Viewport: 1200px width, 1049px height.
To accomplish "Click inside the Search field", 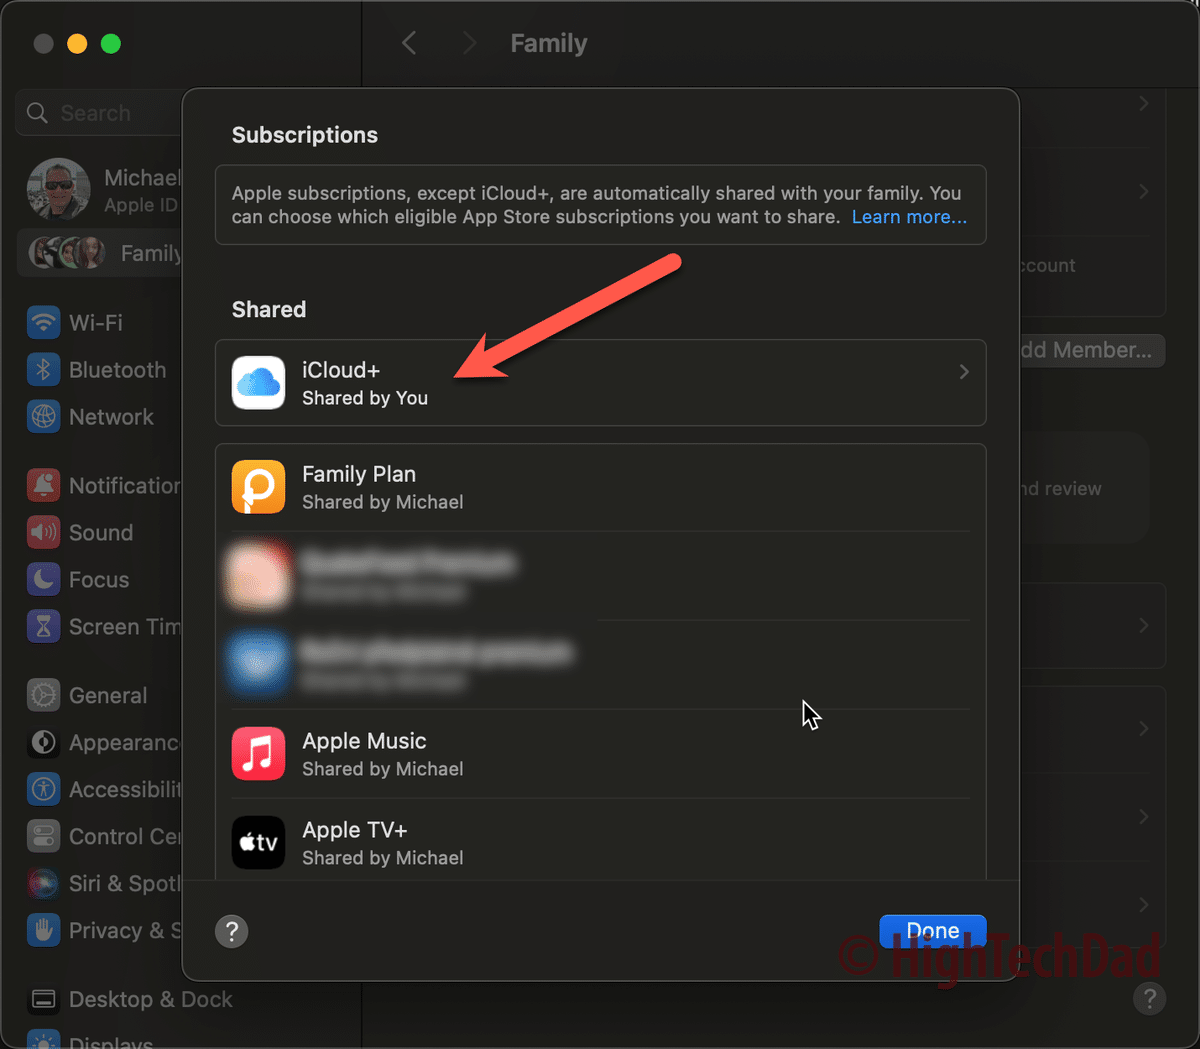I will tap(100, 113).
